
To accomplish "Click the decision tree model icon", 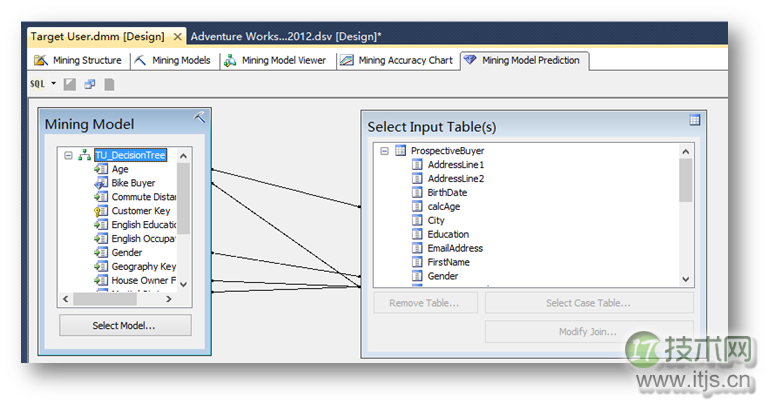I will 84,155.
